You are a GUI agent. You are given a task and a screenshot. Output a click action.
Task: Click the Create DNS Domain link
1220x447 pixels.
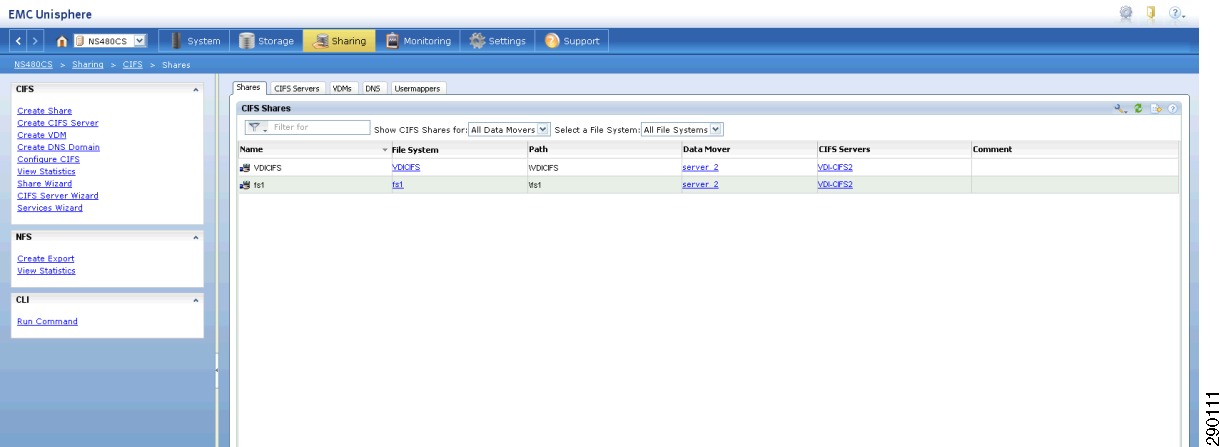point(58,147)
